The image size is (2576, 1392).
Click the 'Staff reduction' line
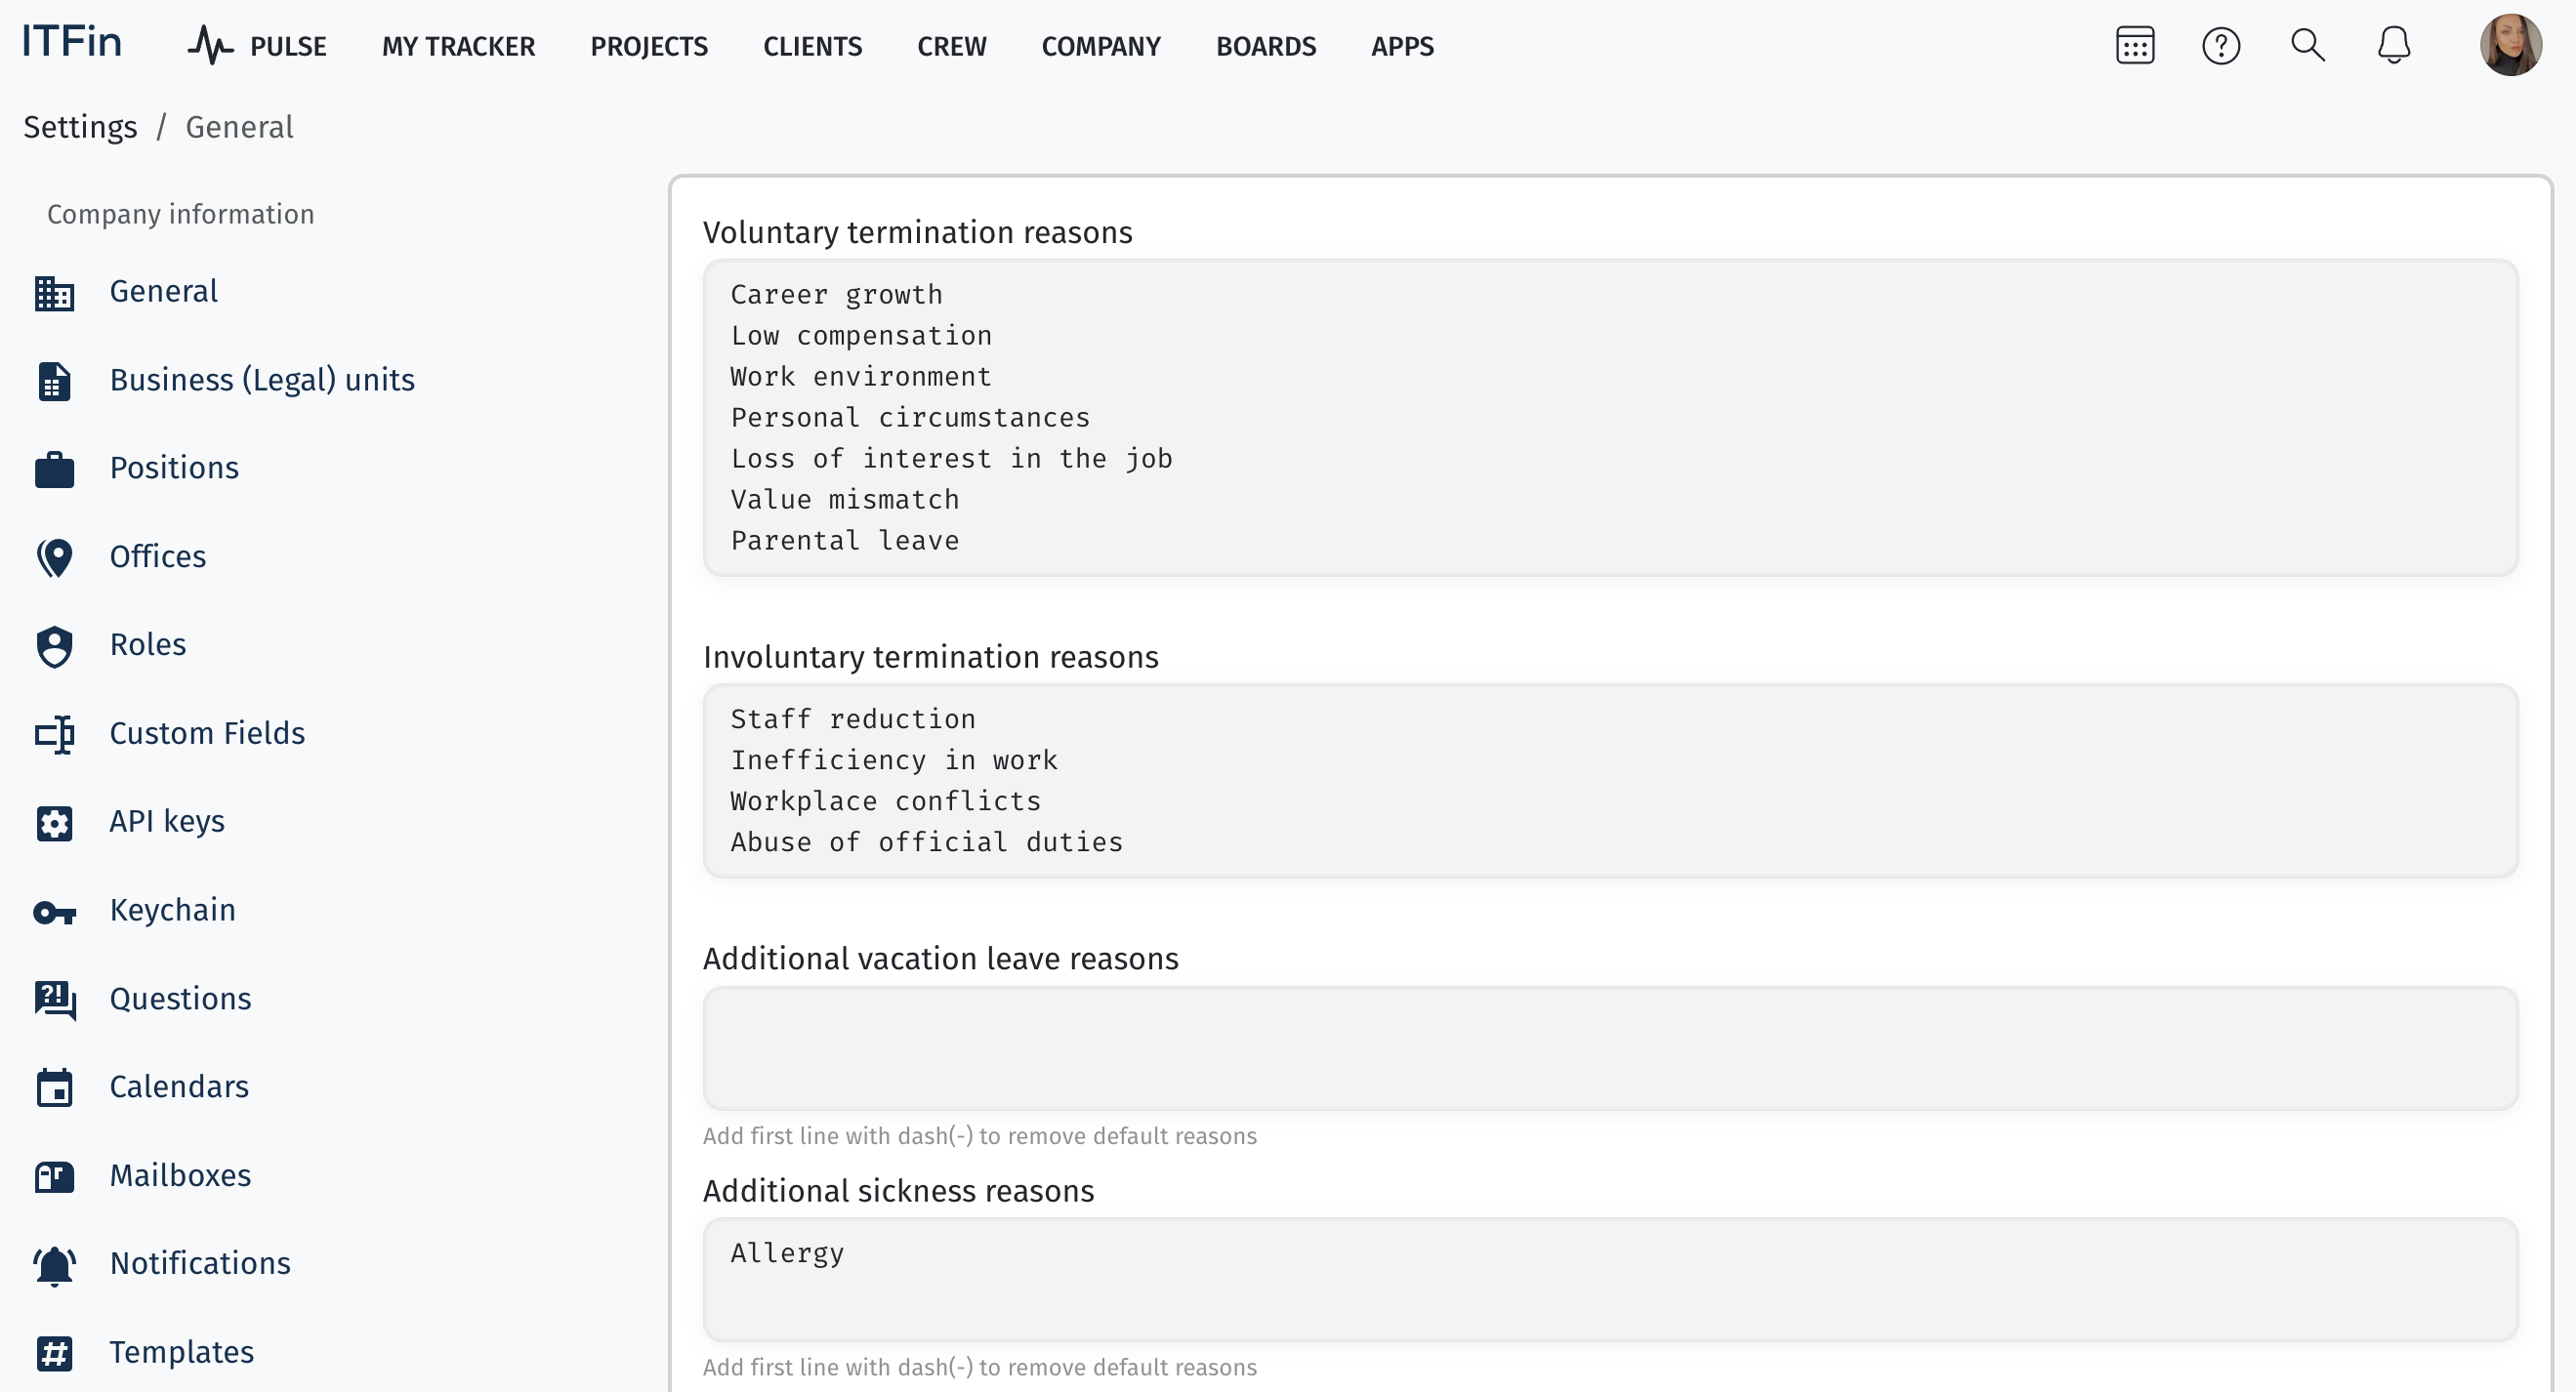tap(853, 719)
